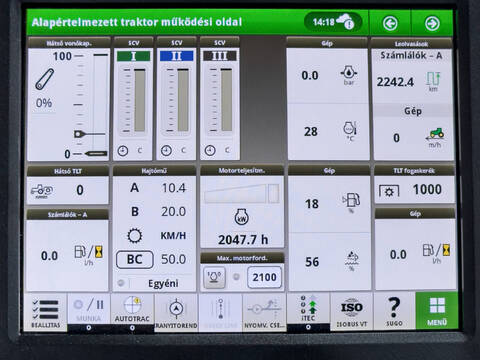The height and width of the screenshot is (360, 480).
Task: Open the Irányítórend guidance shortcut
Action: pos(176,312)
